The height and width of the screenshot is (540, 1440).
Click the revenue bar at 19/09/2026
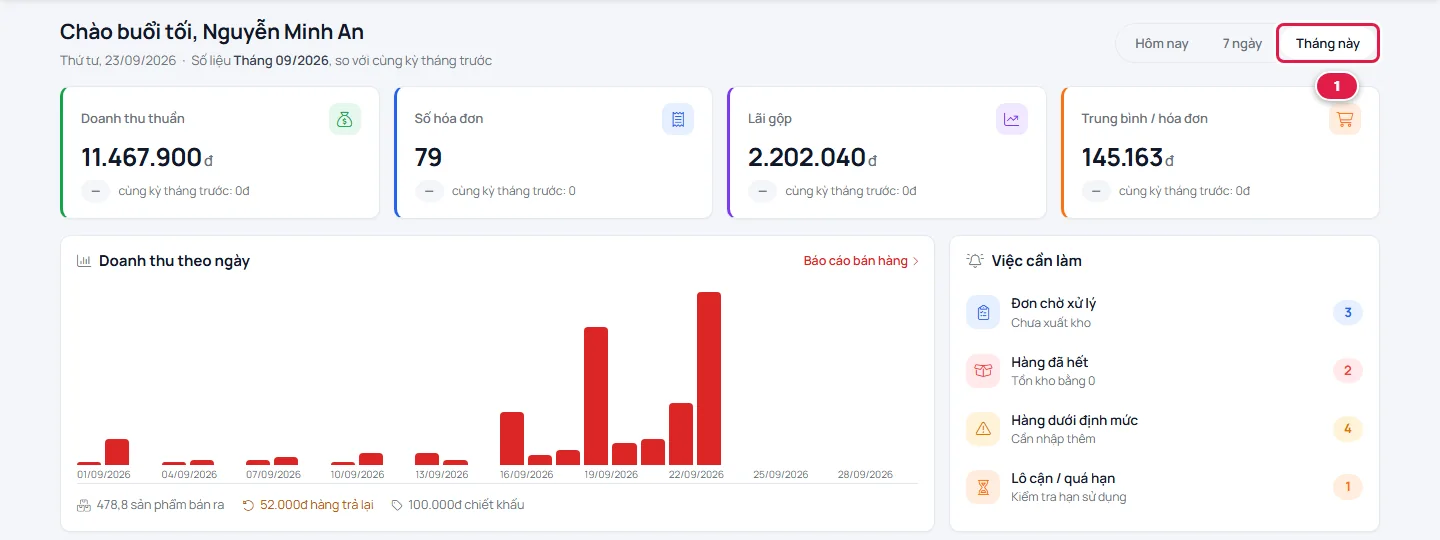tap(596, 396)
